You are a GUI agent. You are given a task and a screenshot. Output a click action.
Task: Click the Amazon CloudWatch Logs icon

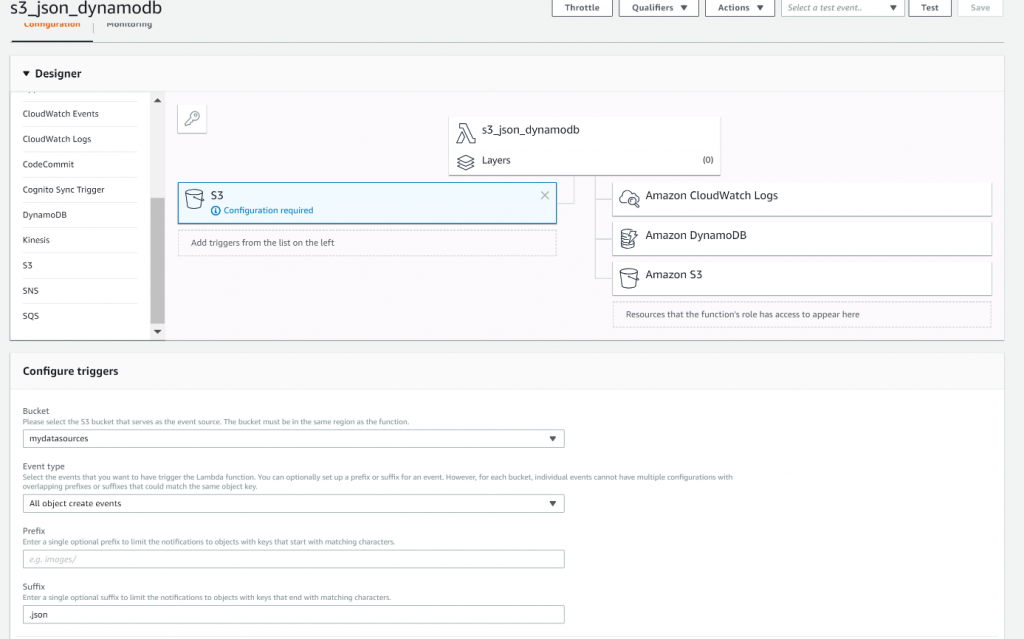[x=629, y=199]
